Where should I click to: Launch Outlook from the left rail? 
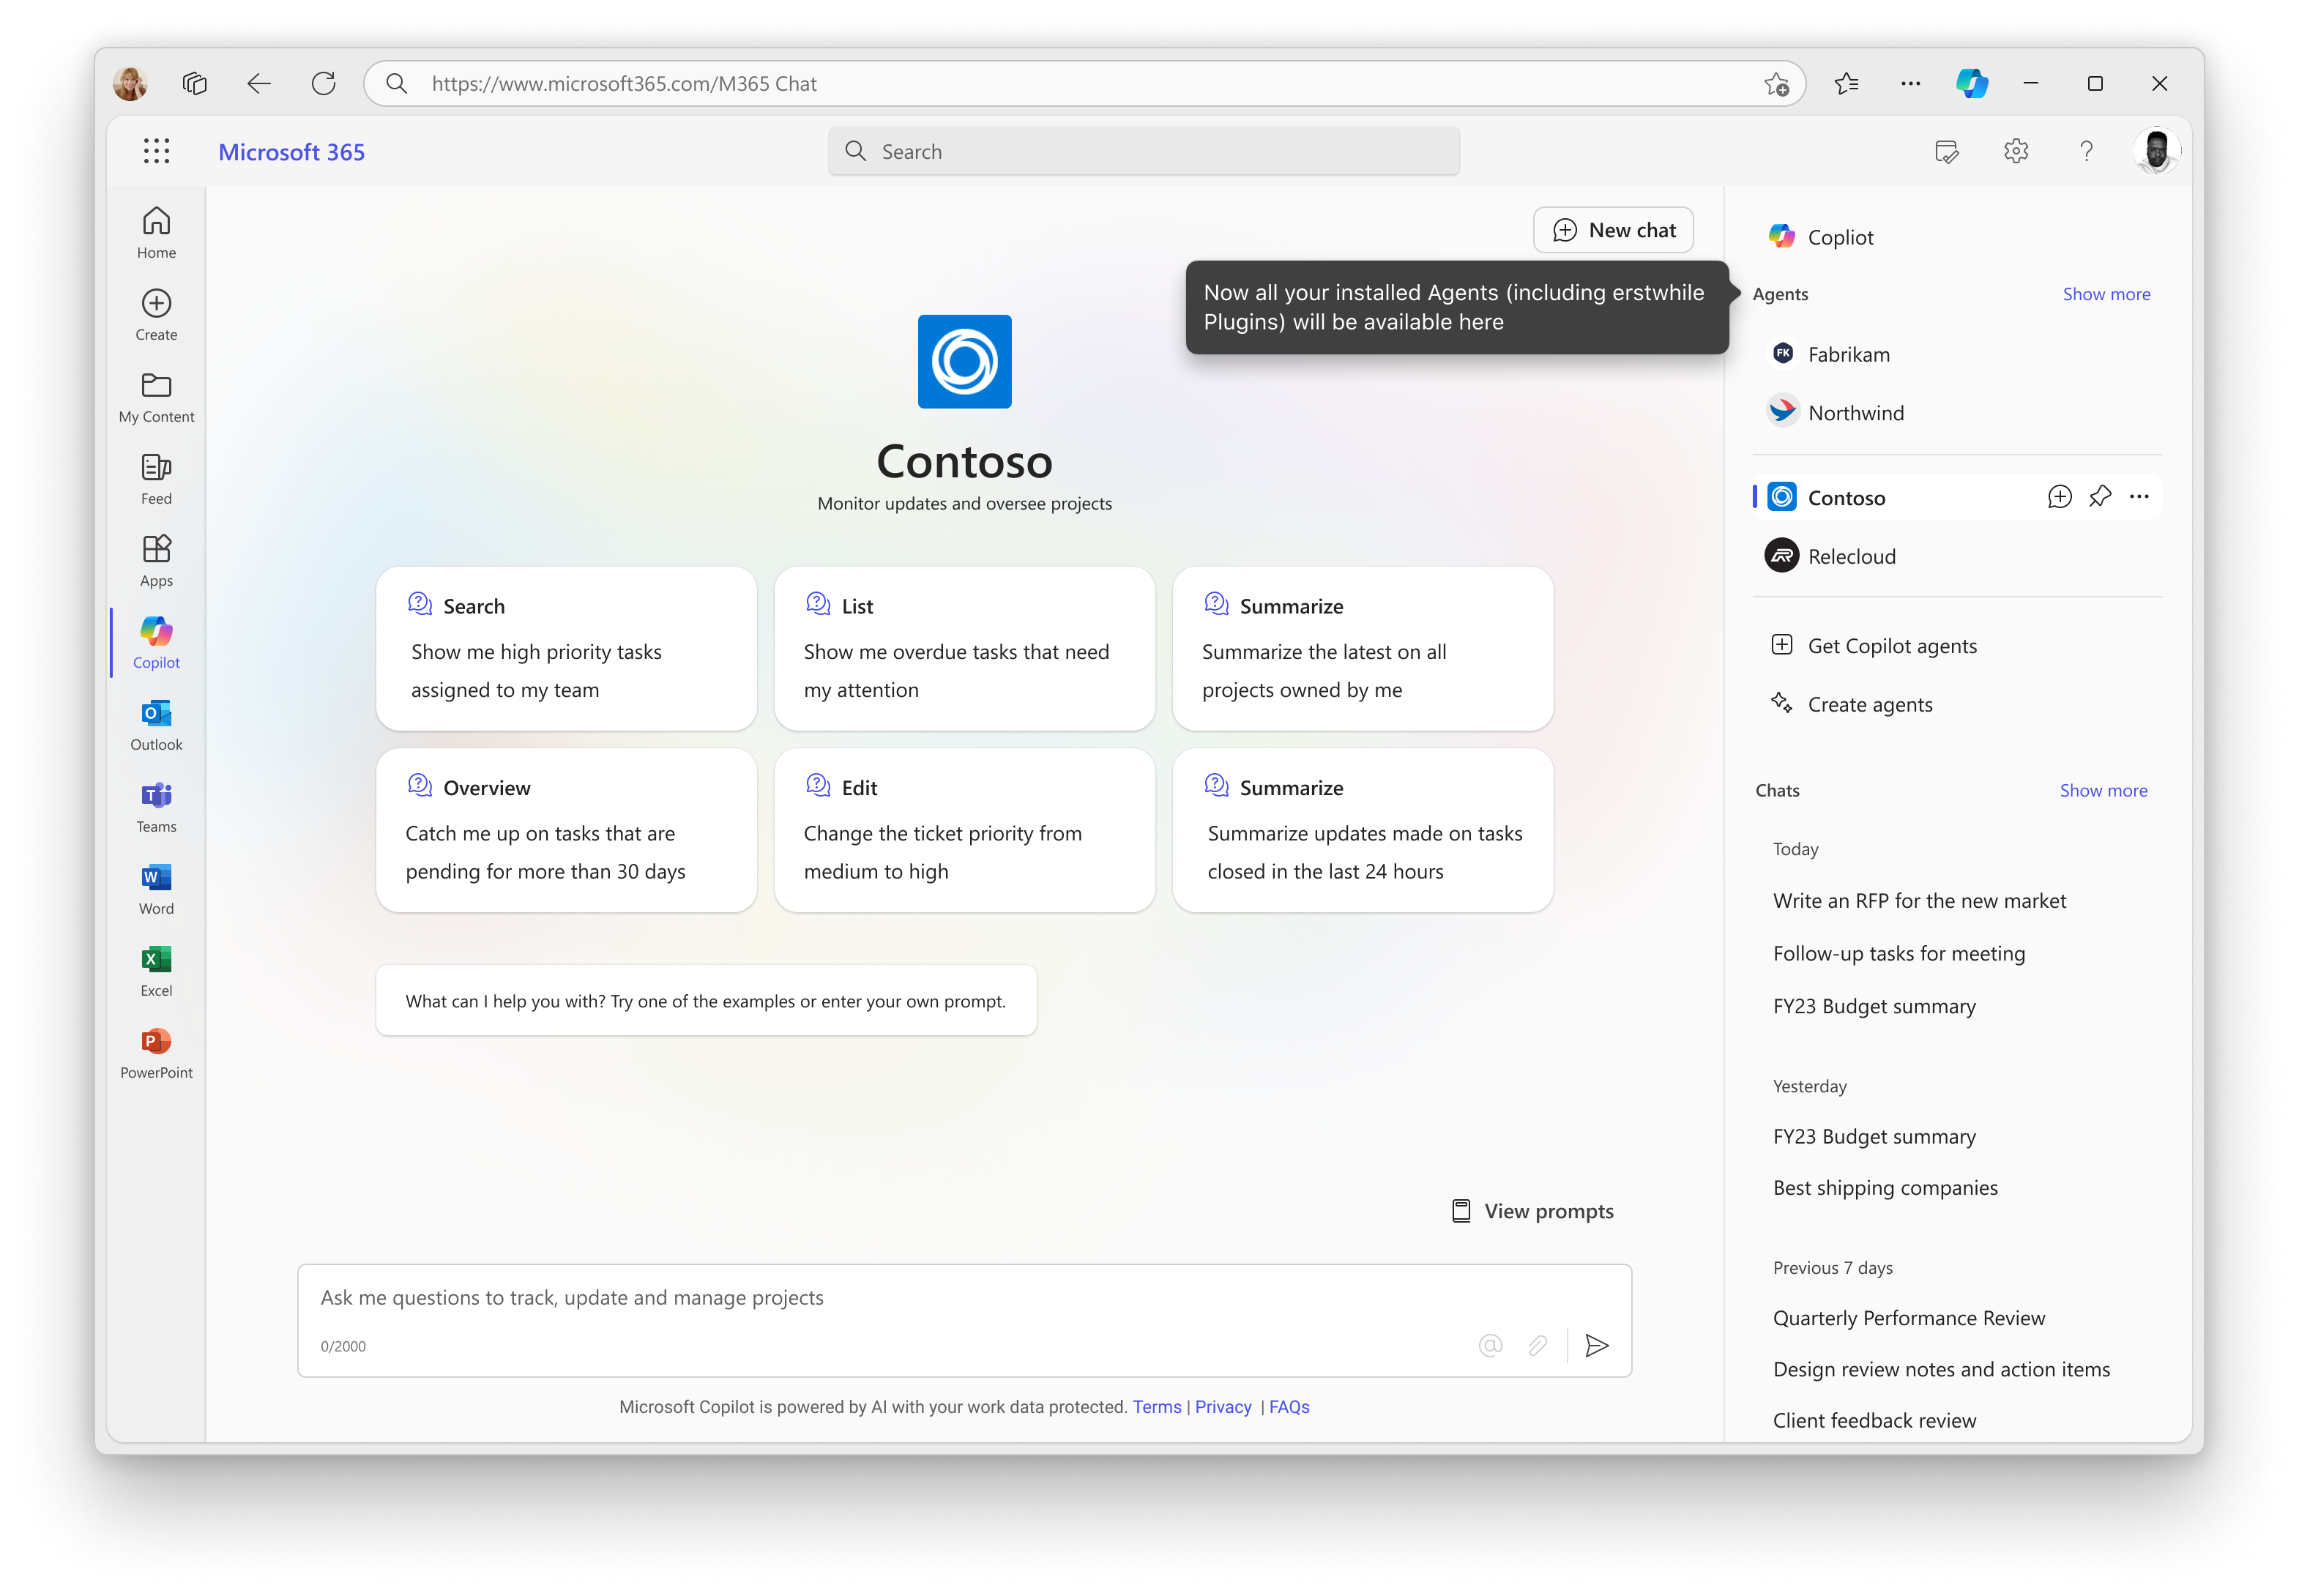pyautogui.click(x=156, y=724)
